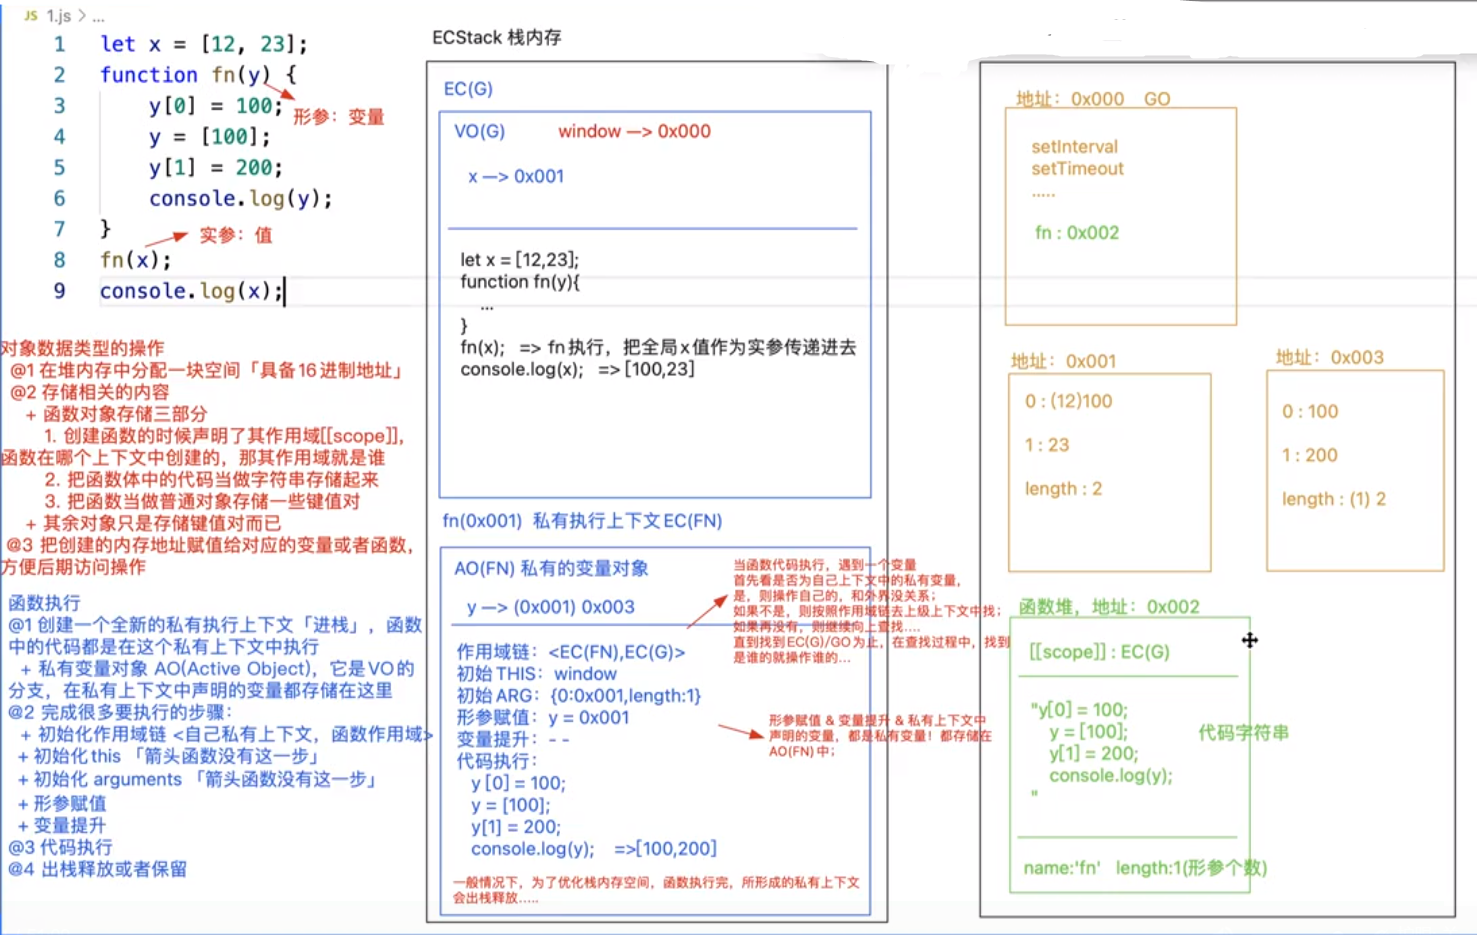Click the JS file icon in the breadcrumb
The width and height of the screenshot is (1477, 935).
31,15
